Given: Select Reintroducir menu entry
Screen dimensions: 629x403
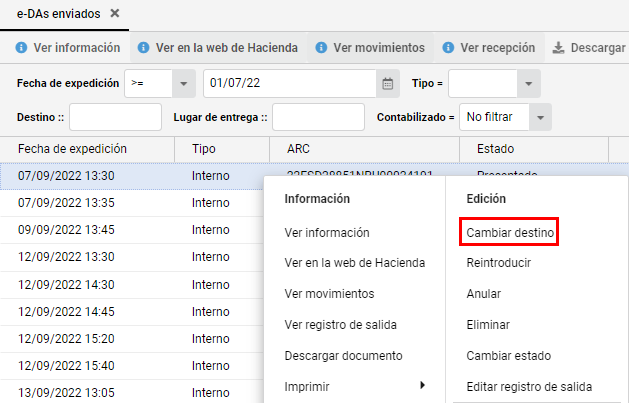Looking at the screenshot, I should [499, 263].
